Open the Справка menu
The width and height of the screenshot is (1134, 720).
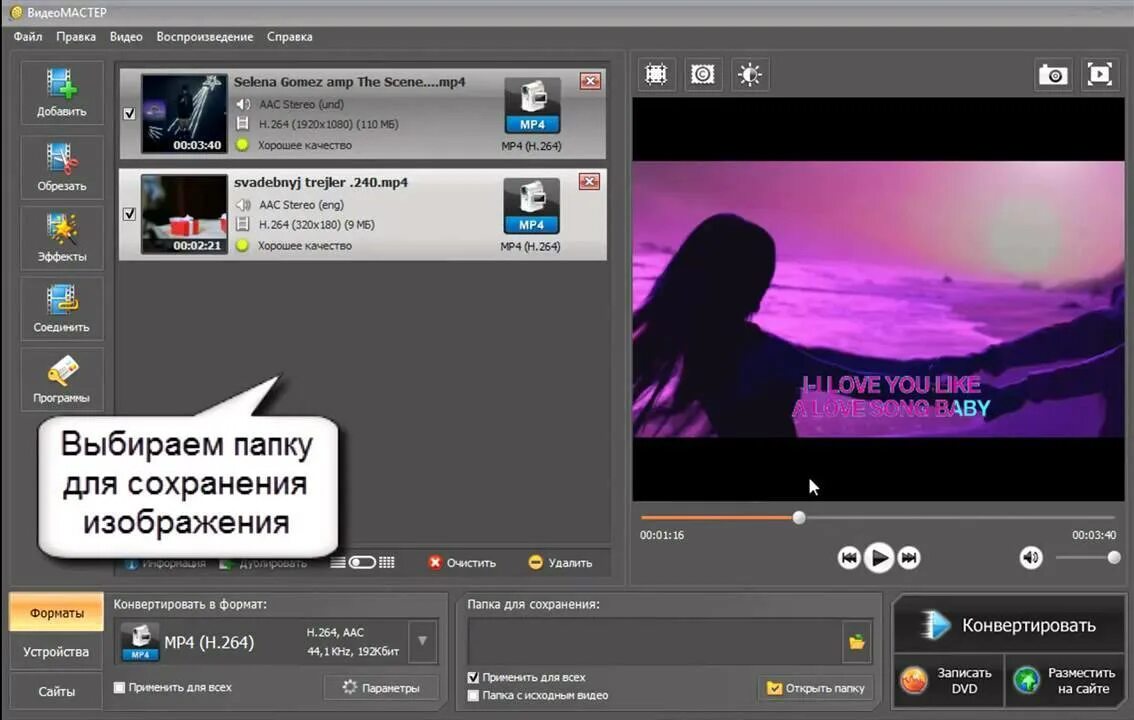(289, 36)
